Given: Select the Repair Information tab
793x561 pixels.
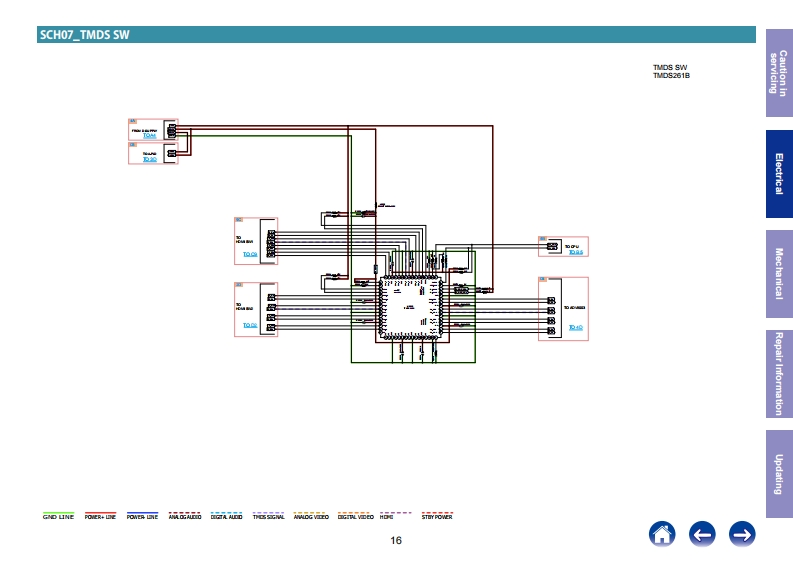Looking at the screenshot, I should 779,374.
